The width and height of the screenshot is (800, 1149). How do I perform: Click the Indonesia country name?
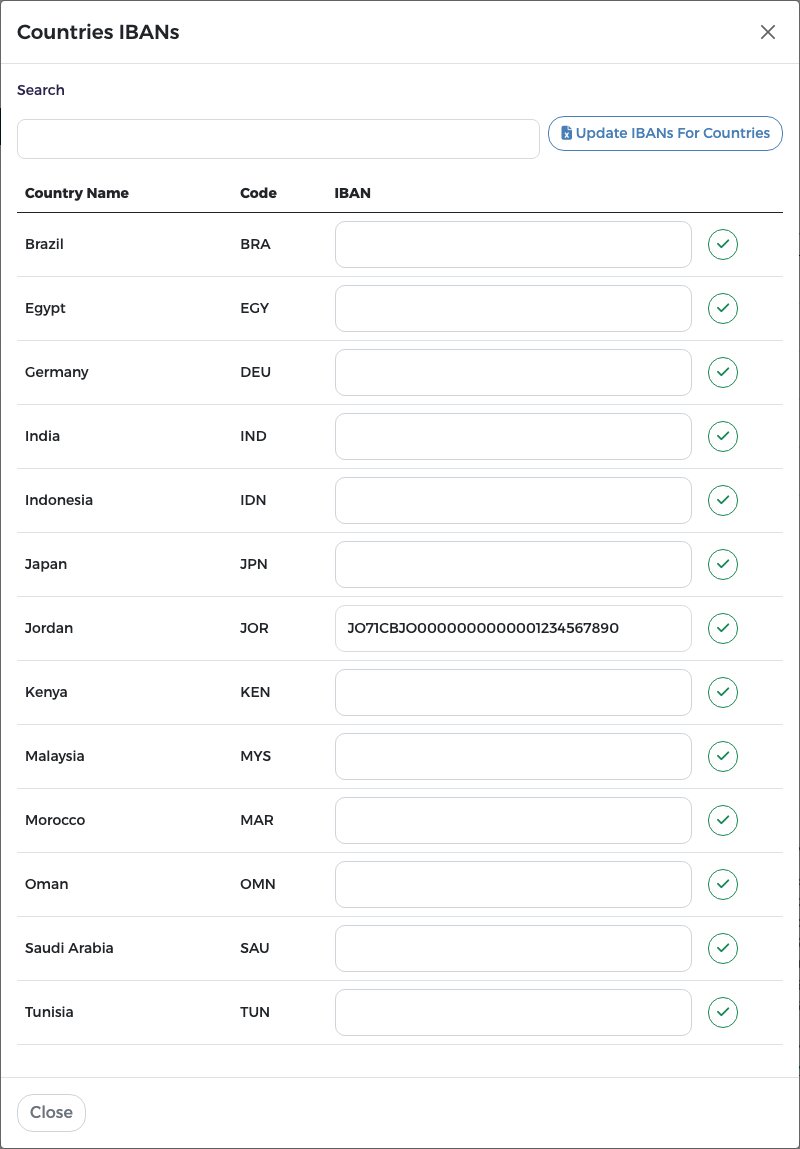pyautogui.click(x=59, y=500)
